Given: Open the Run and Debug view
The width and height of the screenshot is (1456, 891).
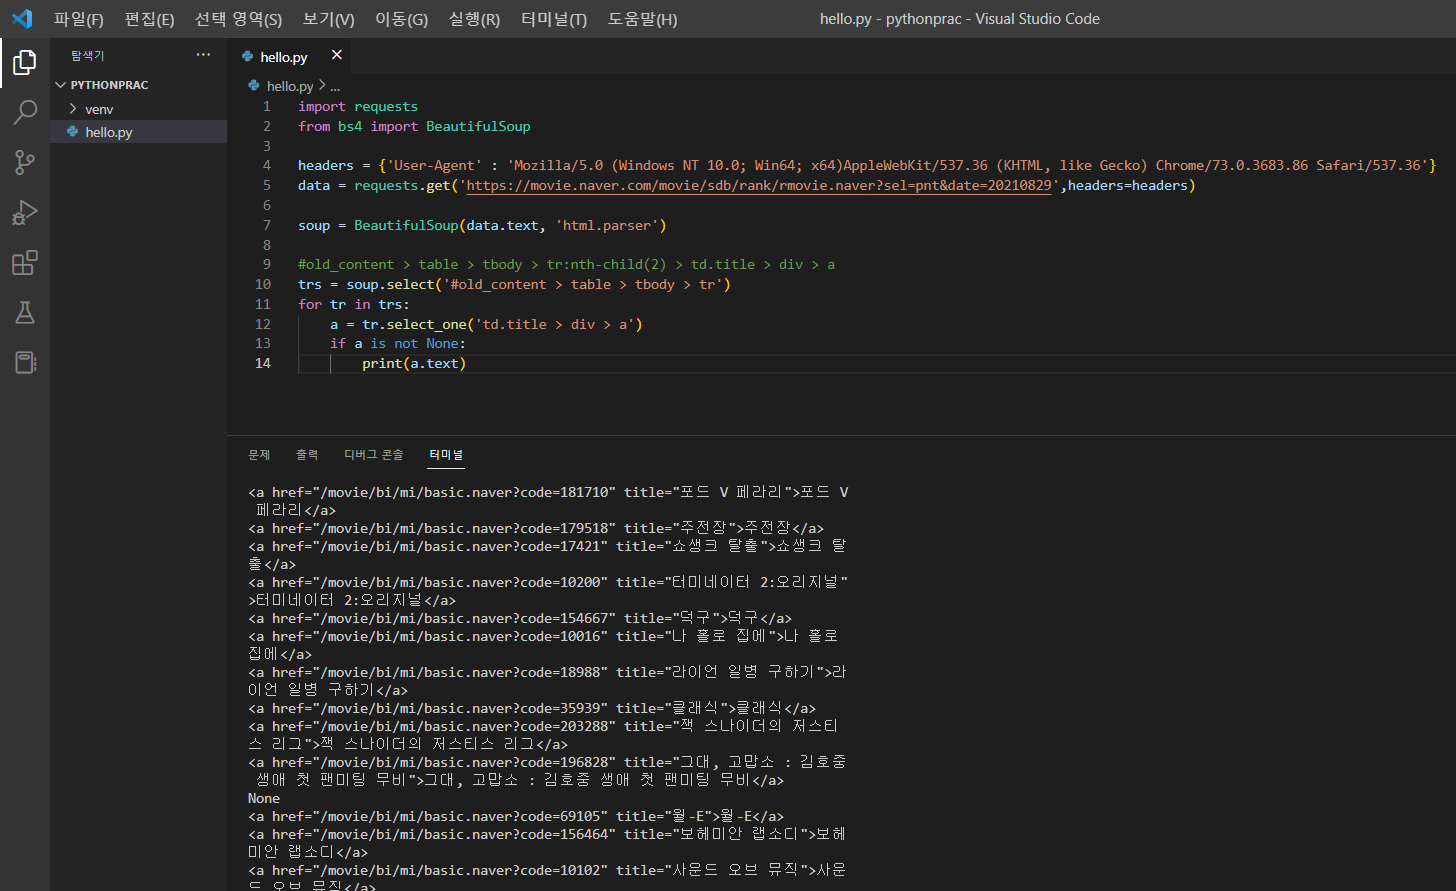Looking at the screenshot, I should [24, 212].
